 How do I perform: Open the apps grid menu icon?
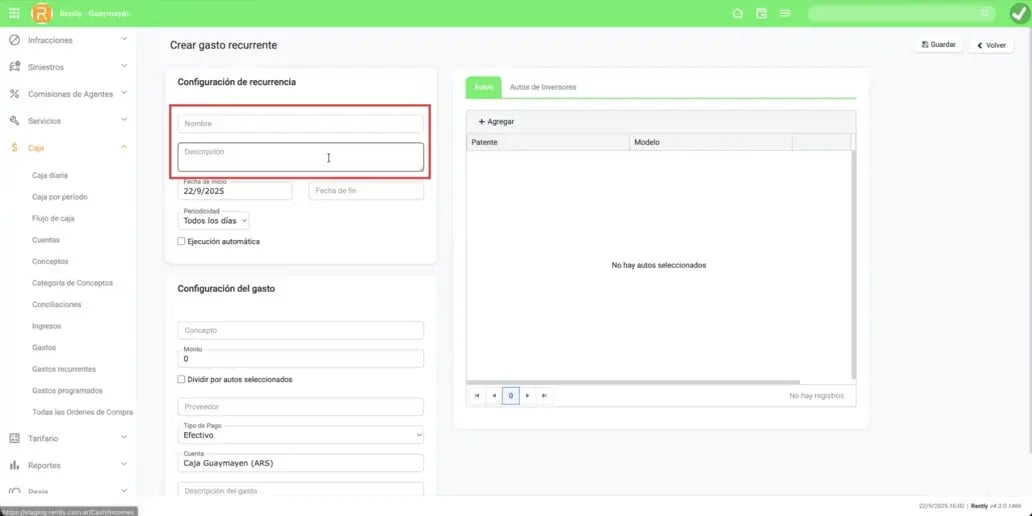pos(14,13)
